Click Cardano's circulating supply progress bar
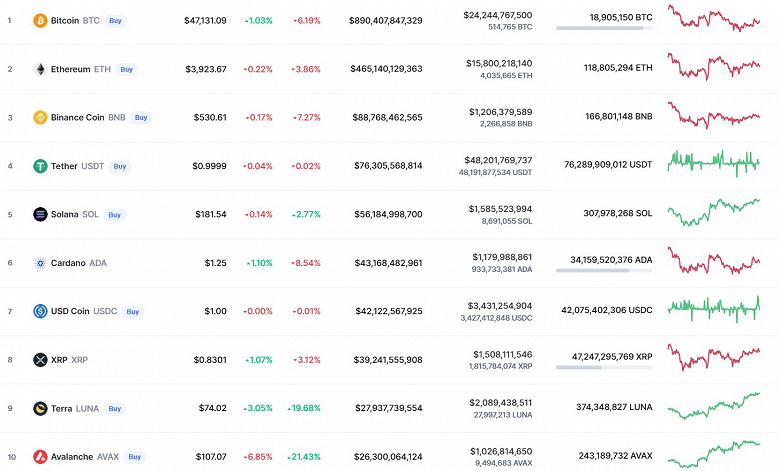Image resolution: width=780 pixels, height=471 pixels. [x=603, y=270]
